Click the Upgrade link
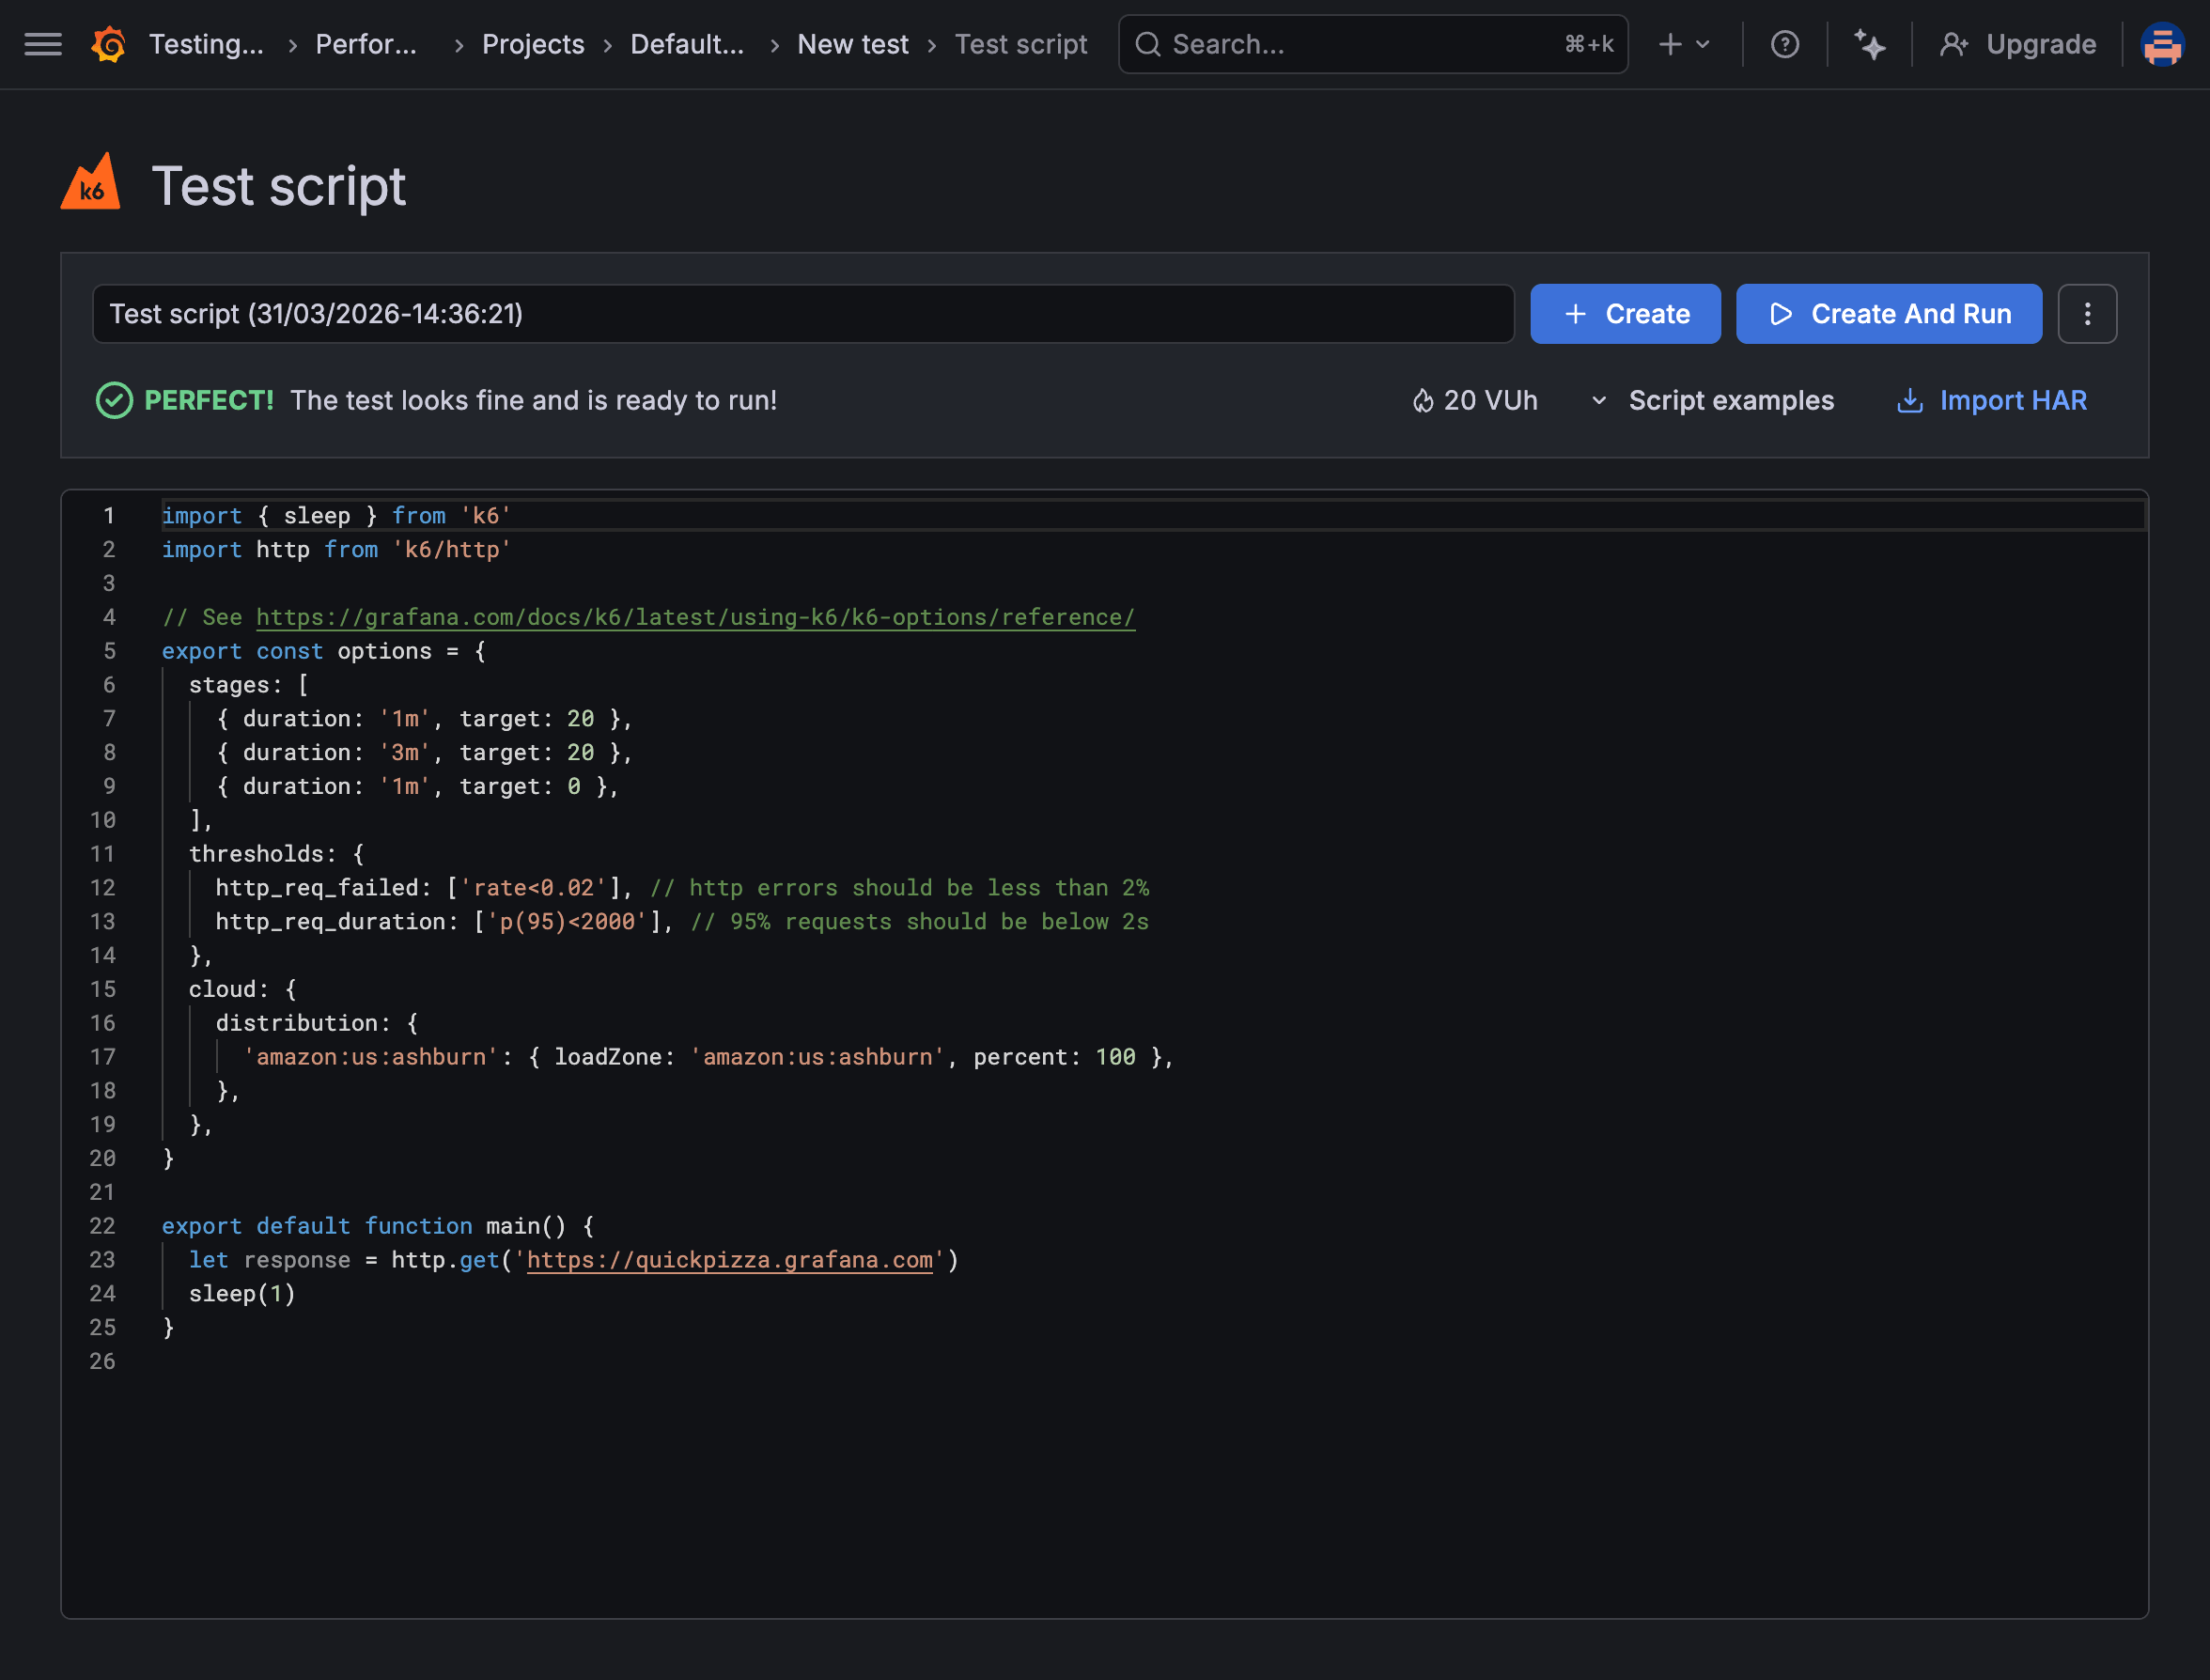 (2040, 44)
